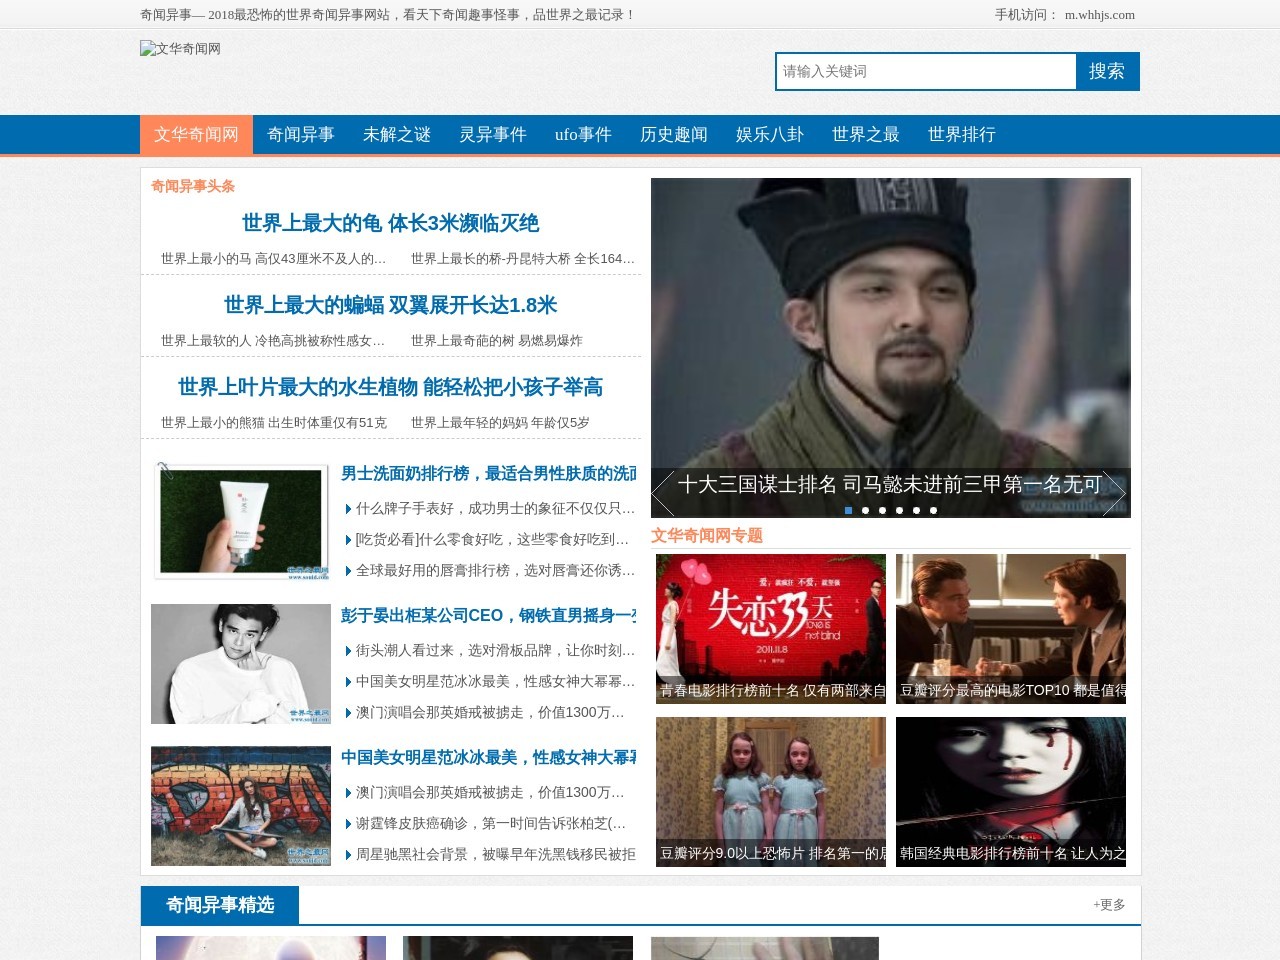The height and width of the screenshot is (960, 1280).
Task: Open the 文华奇闻网 nav tab
Action: click(196, 134)
